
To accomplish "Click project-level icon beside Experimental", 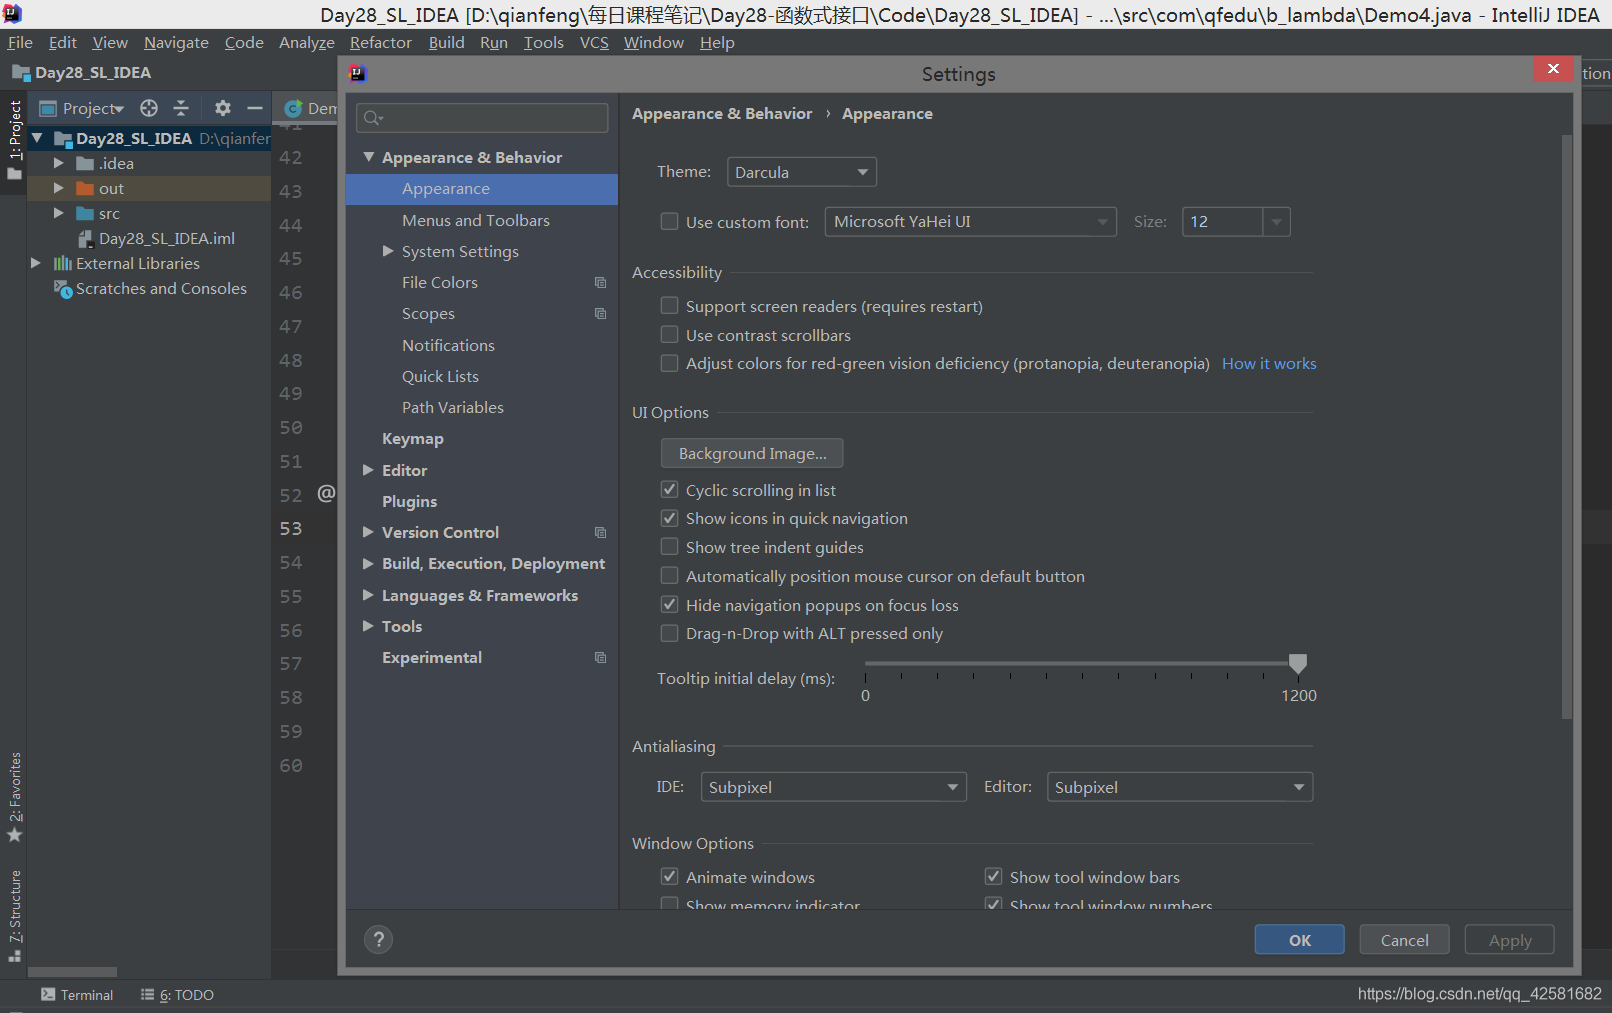I will coord(600,658).
